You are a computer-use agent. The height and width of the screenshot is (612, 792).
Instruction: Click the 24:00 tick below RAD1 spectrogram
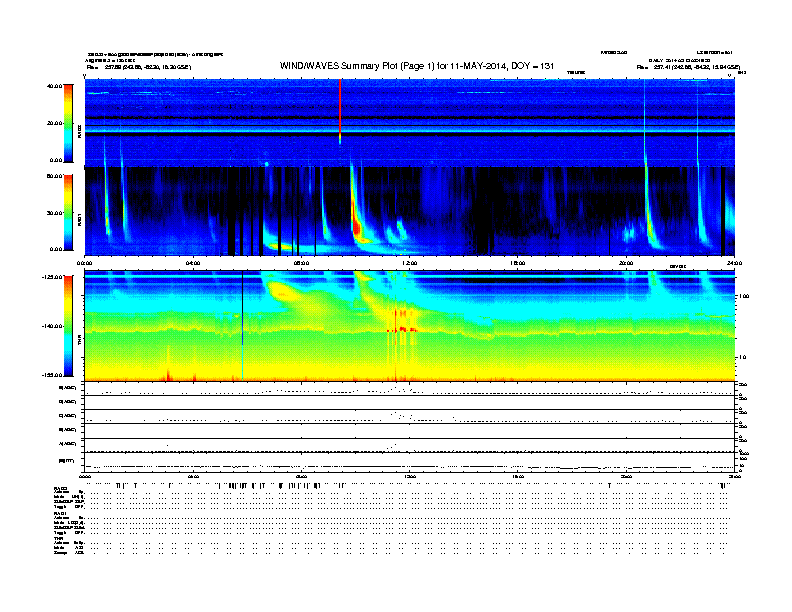coord(734,263)
